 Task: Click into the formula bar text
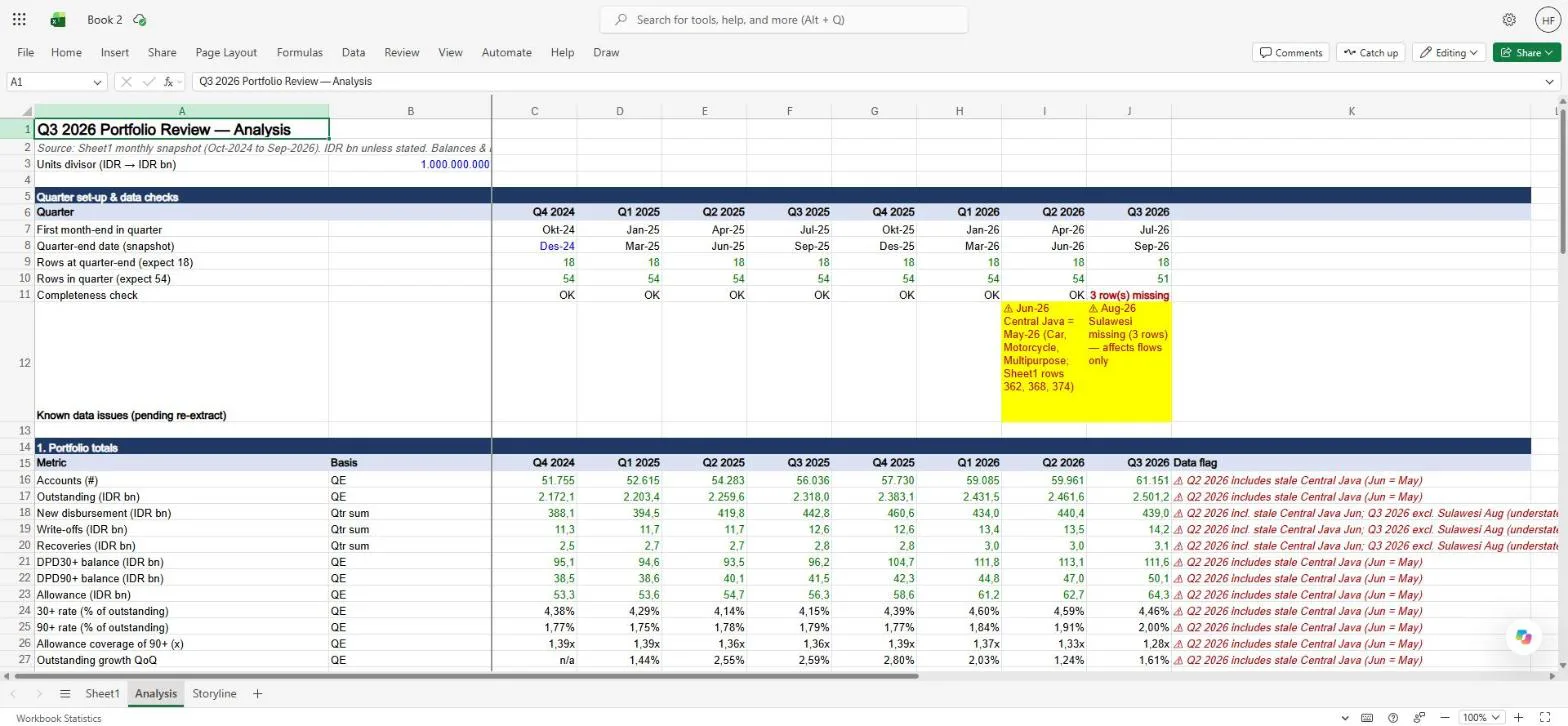(x=865, y=81)
